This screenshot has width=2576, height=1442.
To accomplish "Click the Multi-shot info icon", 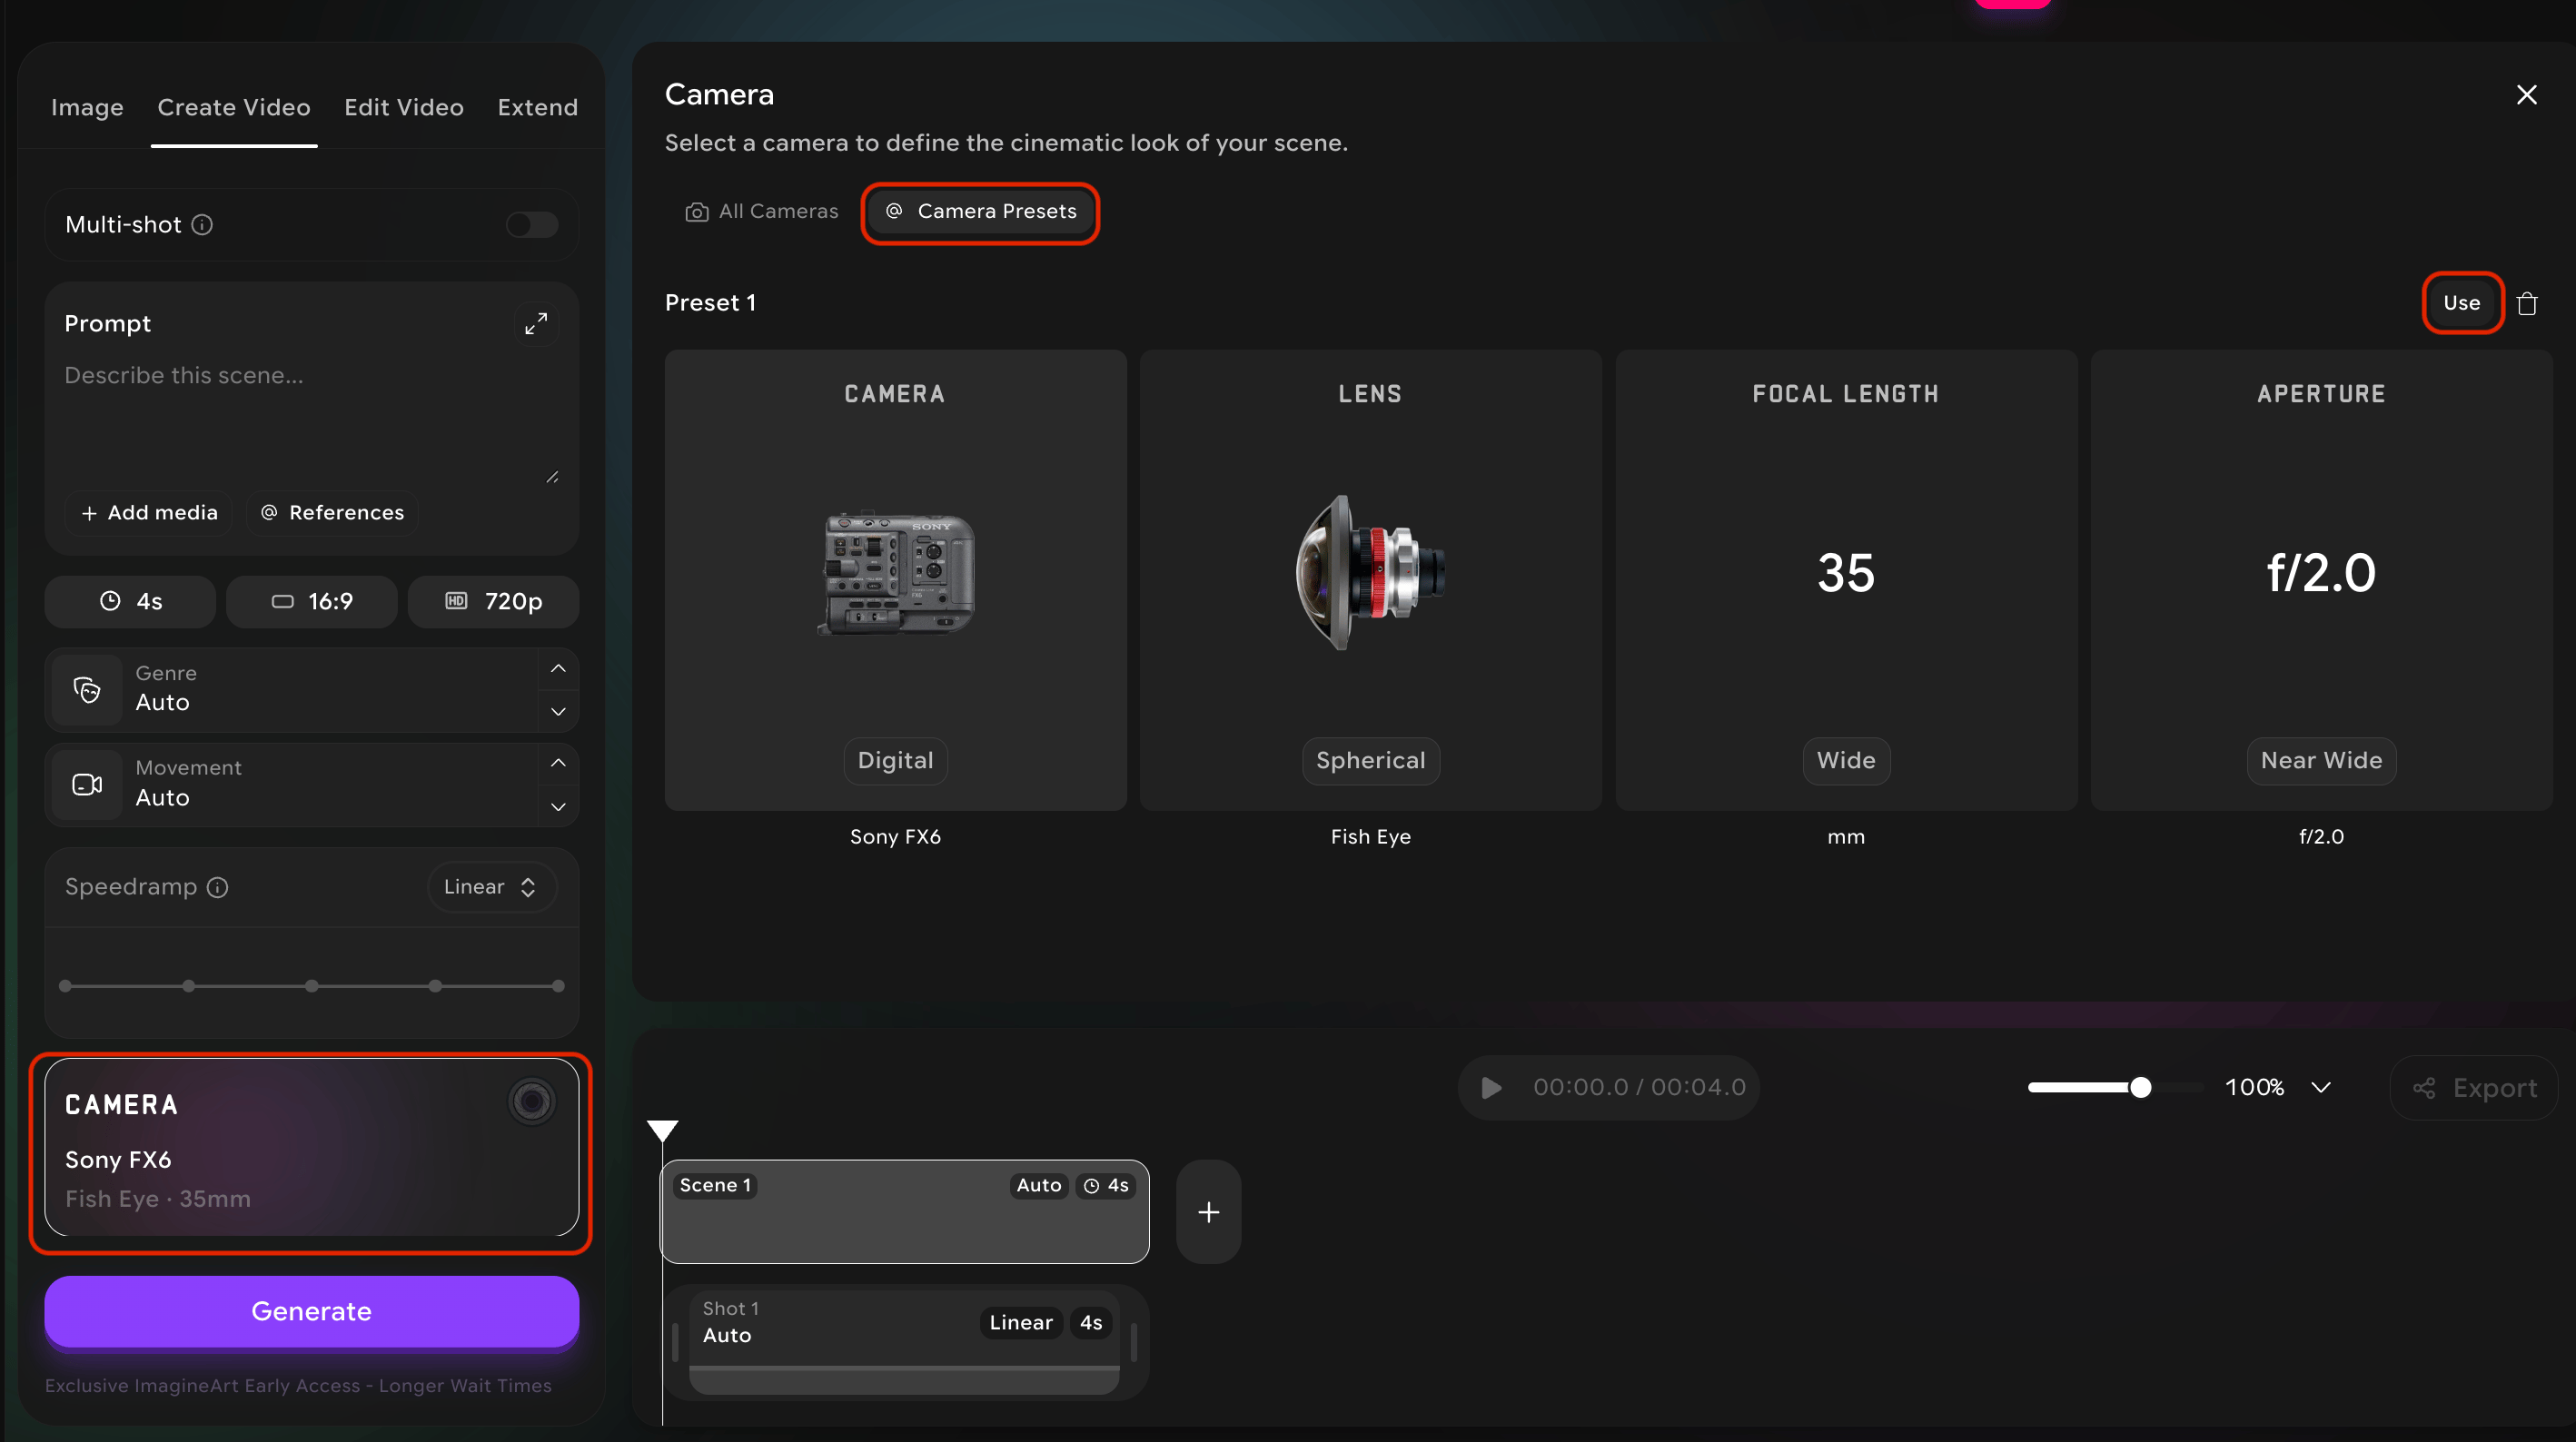I will [x=202, y=225].
